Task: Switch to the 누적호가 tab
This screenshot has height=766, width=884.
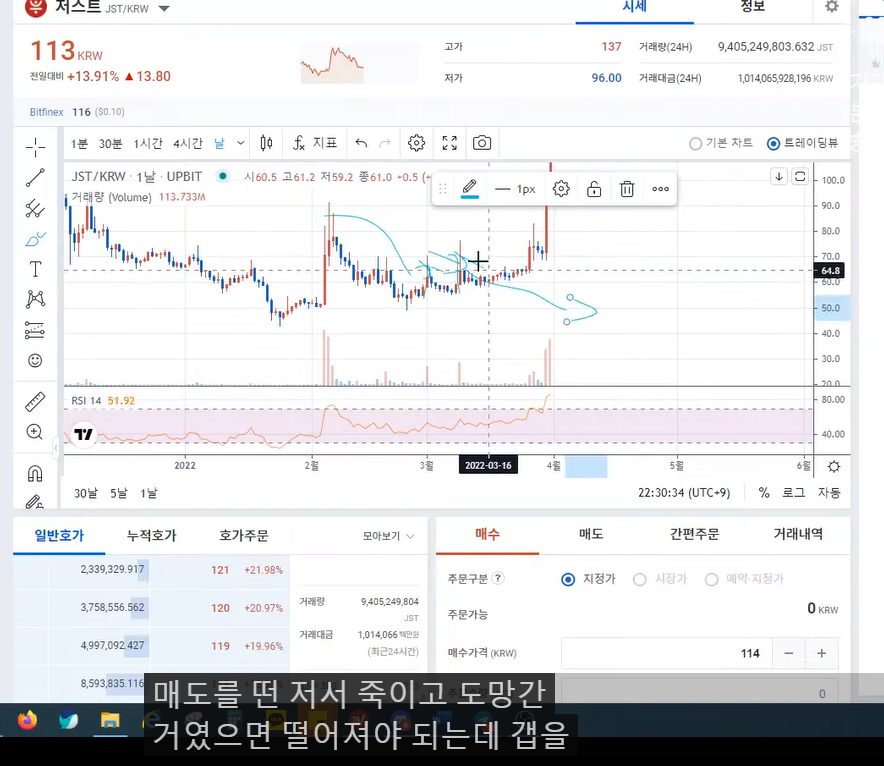Action: [x=151, y=535]
